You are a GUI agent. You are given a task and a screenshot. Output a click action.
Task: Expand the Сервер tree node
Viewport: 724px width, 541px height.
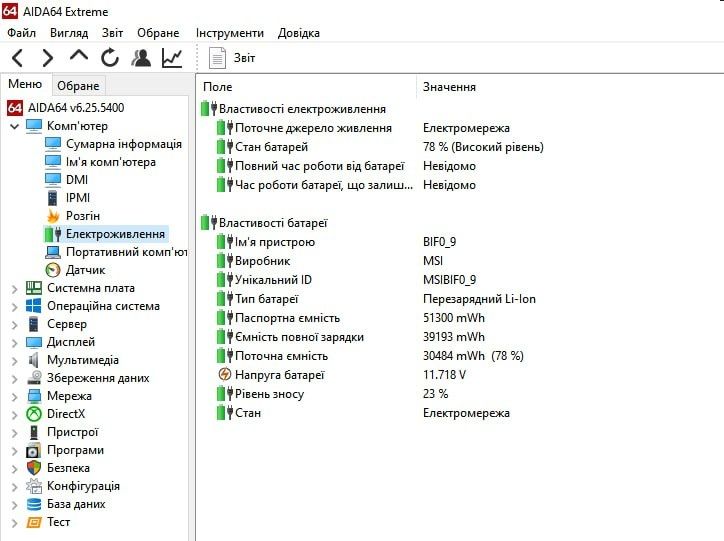[14, 325]
